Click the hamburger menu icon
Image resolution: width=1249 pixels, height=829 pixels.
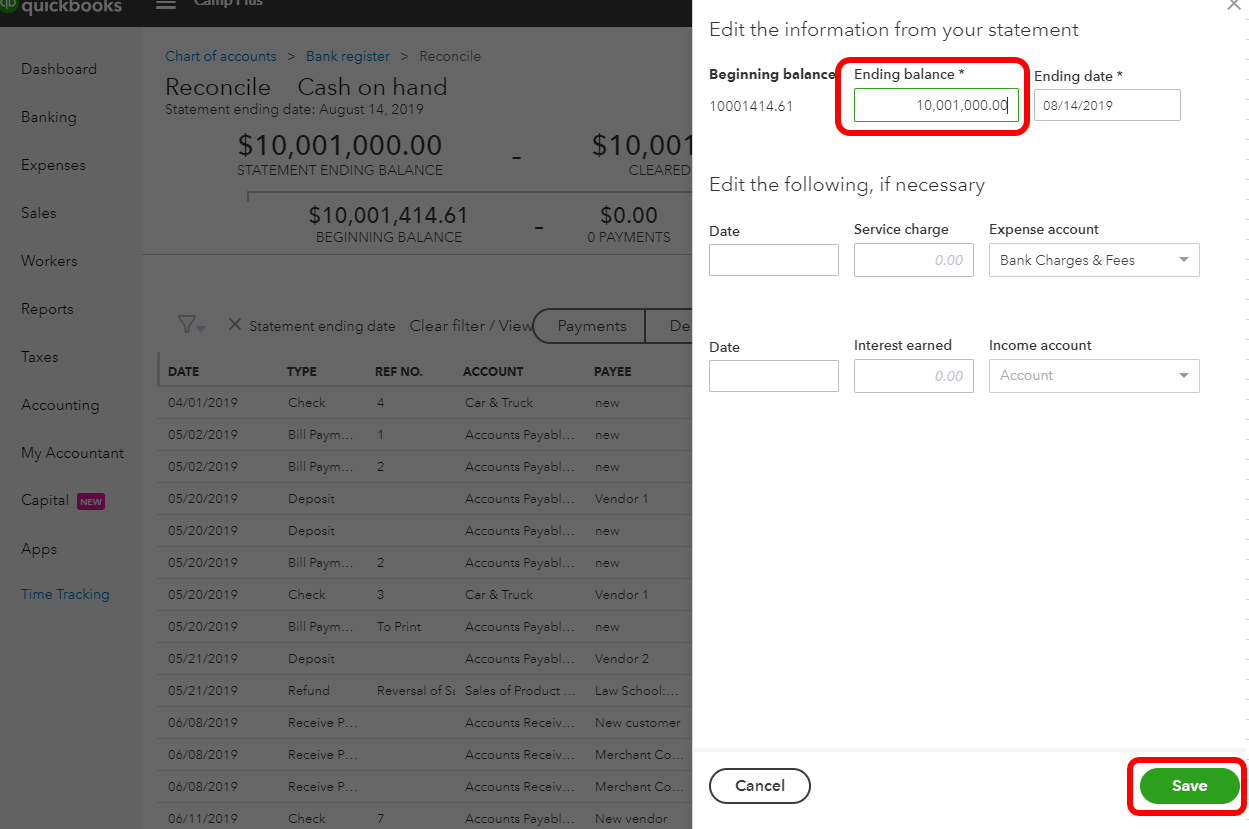[x=166, y=5]
